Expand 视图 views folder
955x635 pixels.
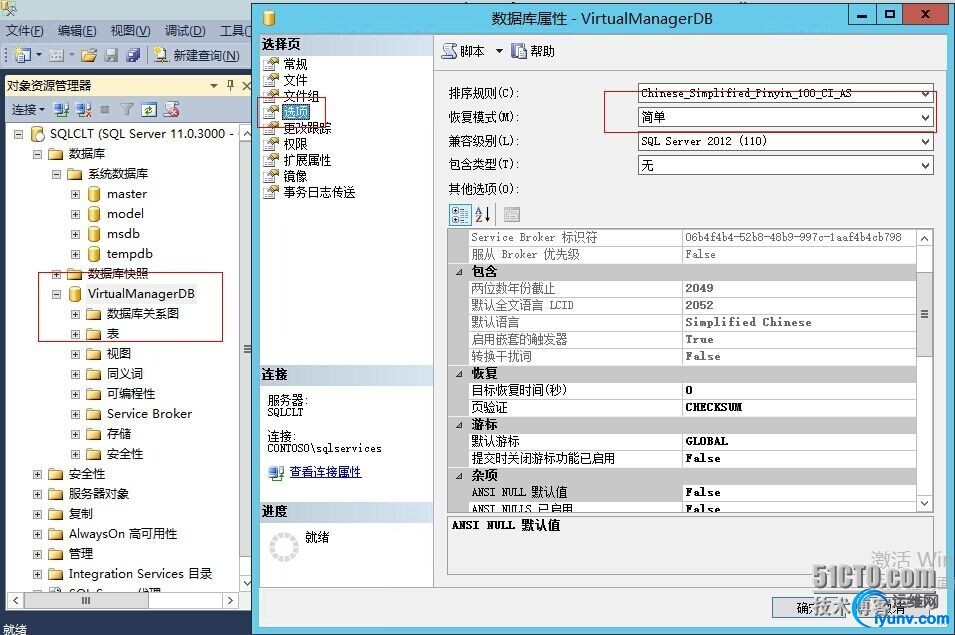click(x=76, y=354)
